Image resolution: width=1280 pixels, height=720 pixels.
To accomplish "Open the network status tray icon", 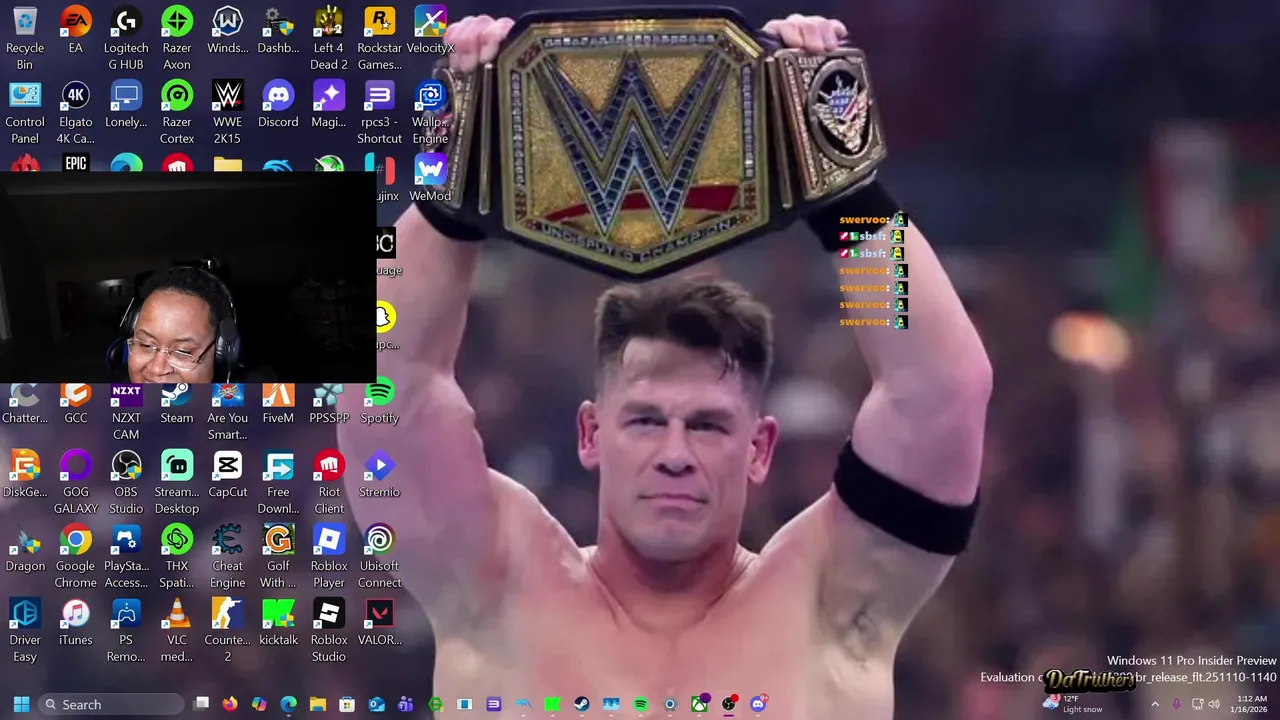I will [1197, 704].
